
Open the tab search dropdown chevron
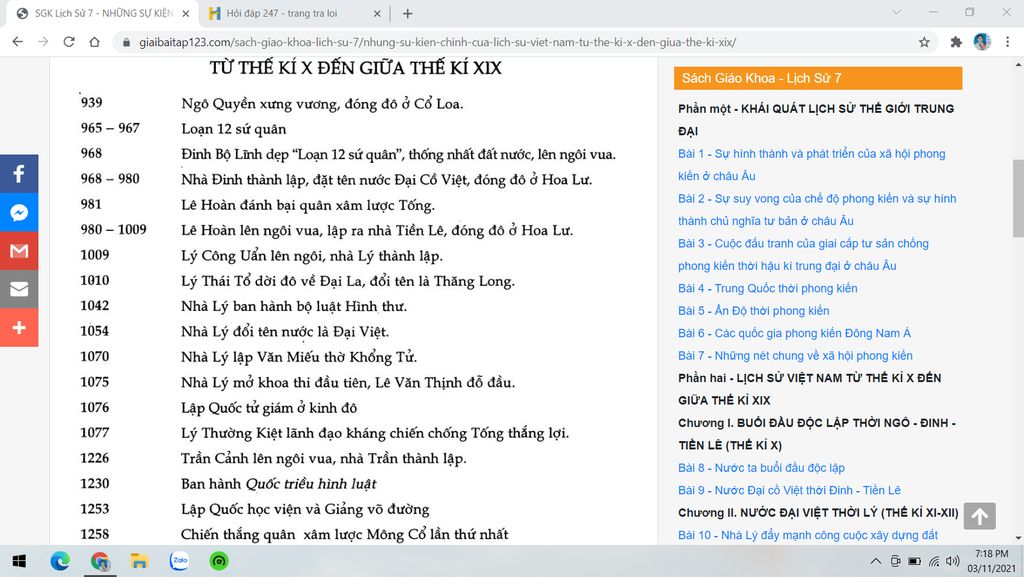pyautogui.click(x=897, y=12)
